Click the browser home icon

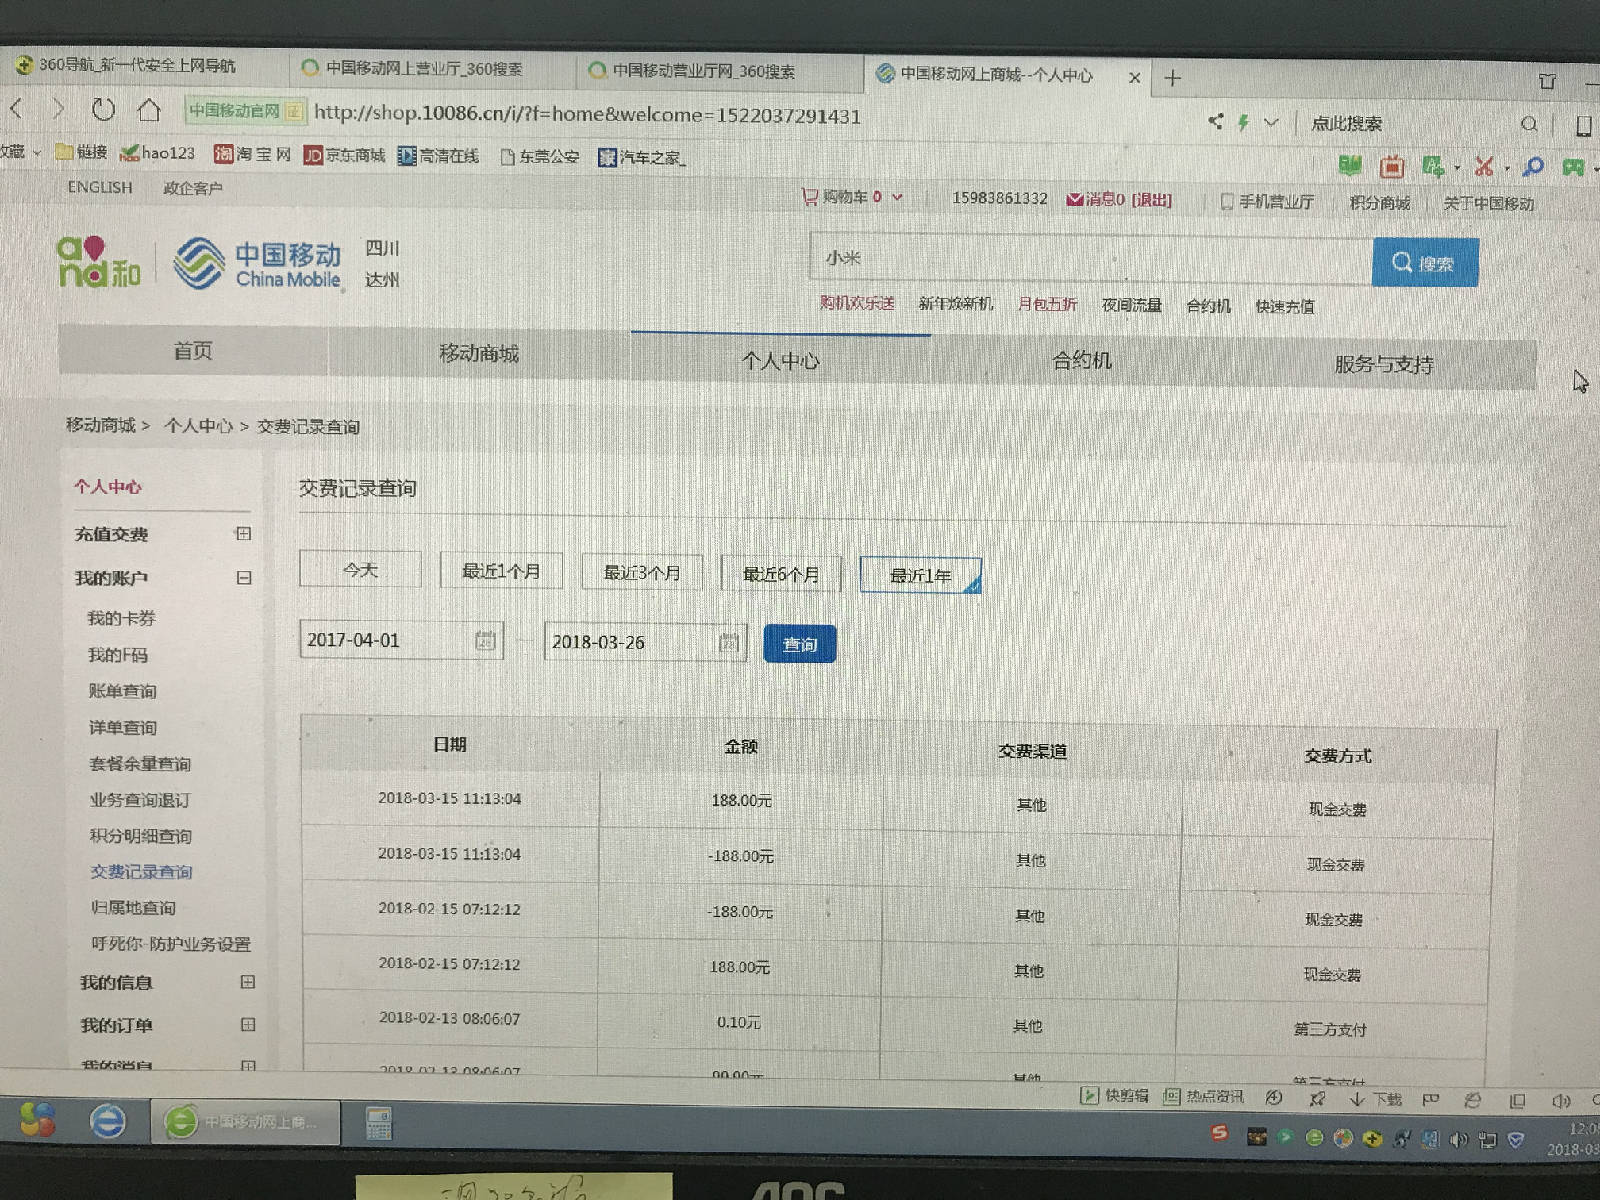(x=149, y=110)
